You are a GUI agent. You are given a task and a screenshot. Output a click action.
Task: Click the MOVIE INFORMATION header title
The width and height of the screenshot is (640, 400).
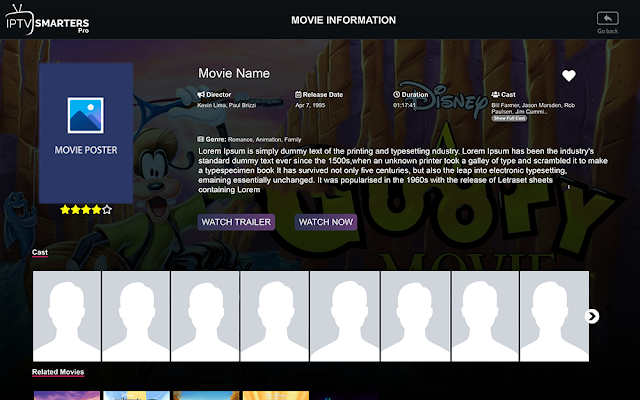[343, 20]
